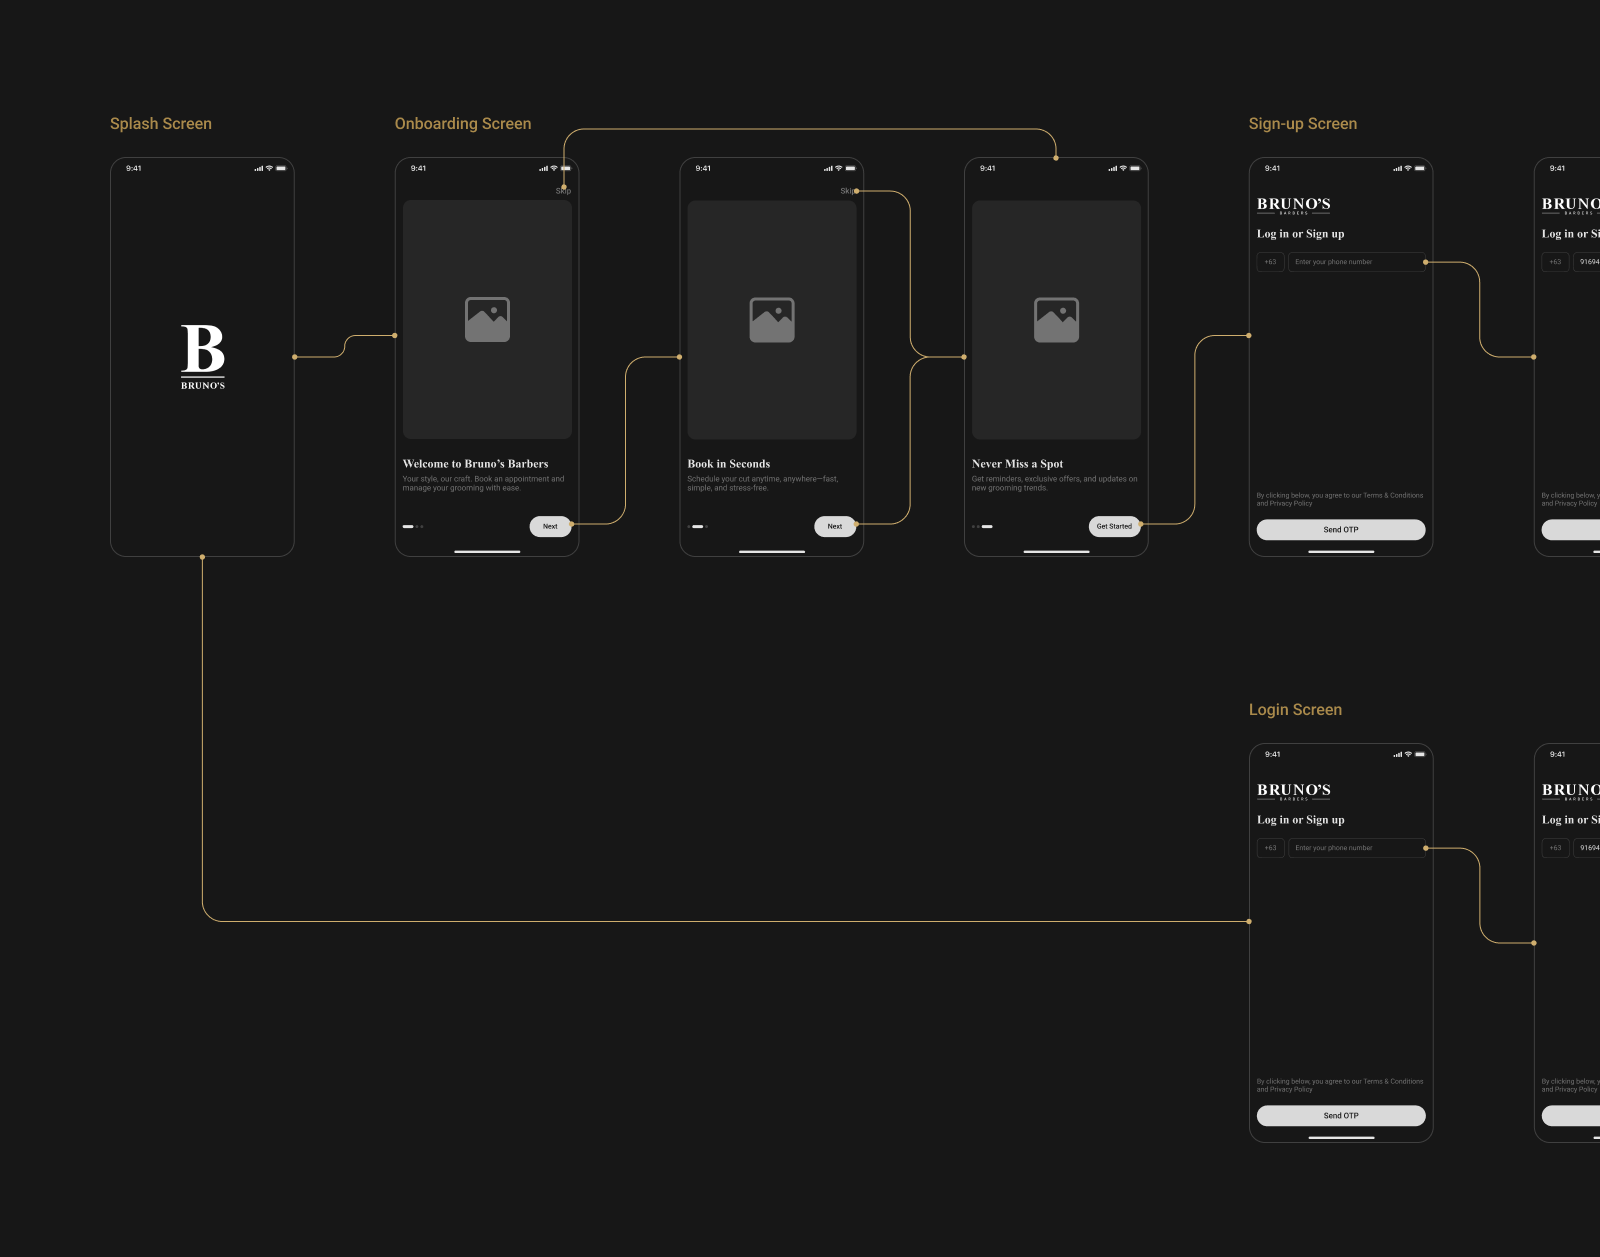Click image placeholder icon on Book in Seconds screen
This screenshot has width=1600, height=1257.
(771, 318)
